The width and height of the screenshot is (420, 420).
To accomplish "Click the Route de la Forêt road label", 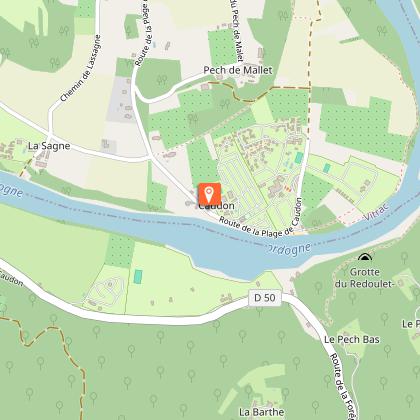I will pos(343,387).
